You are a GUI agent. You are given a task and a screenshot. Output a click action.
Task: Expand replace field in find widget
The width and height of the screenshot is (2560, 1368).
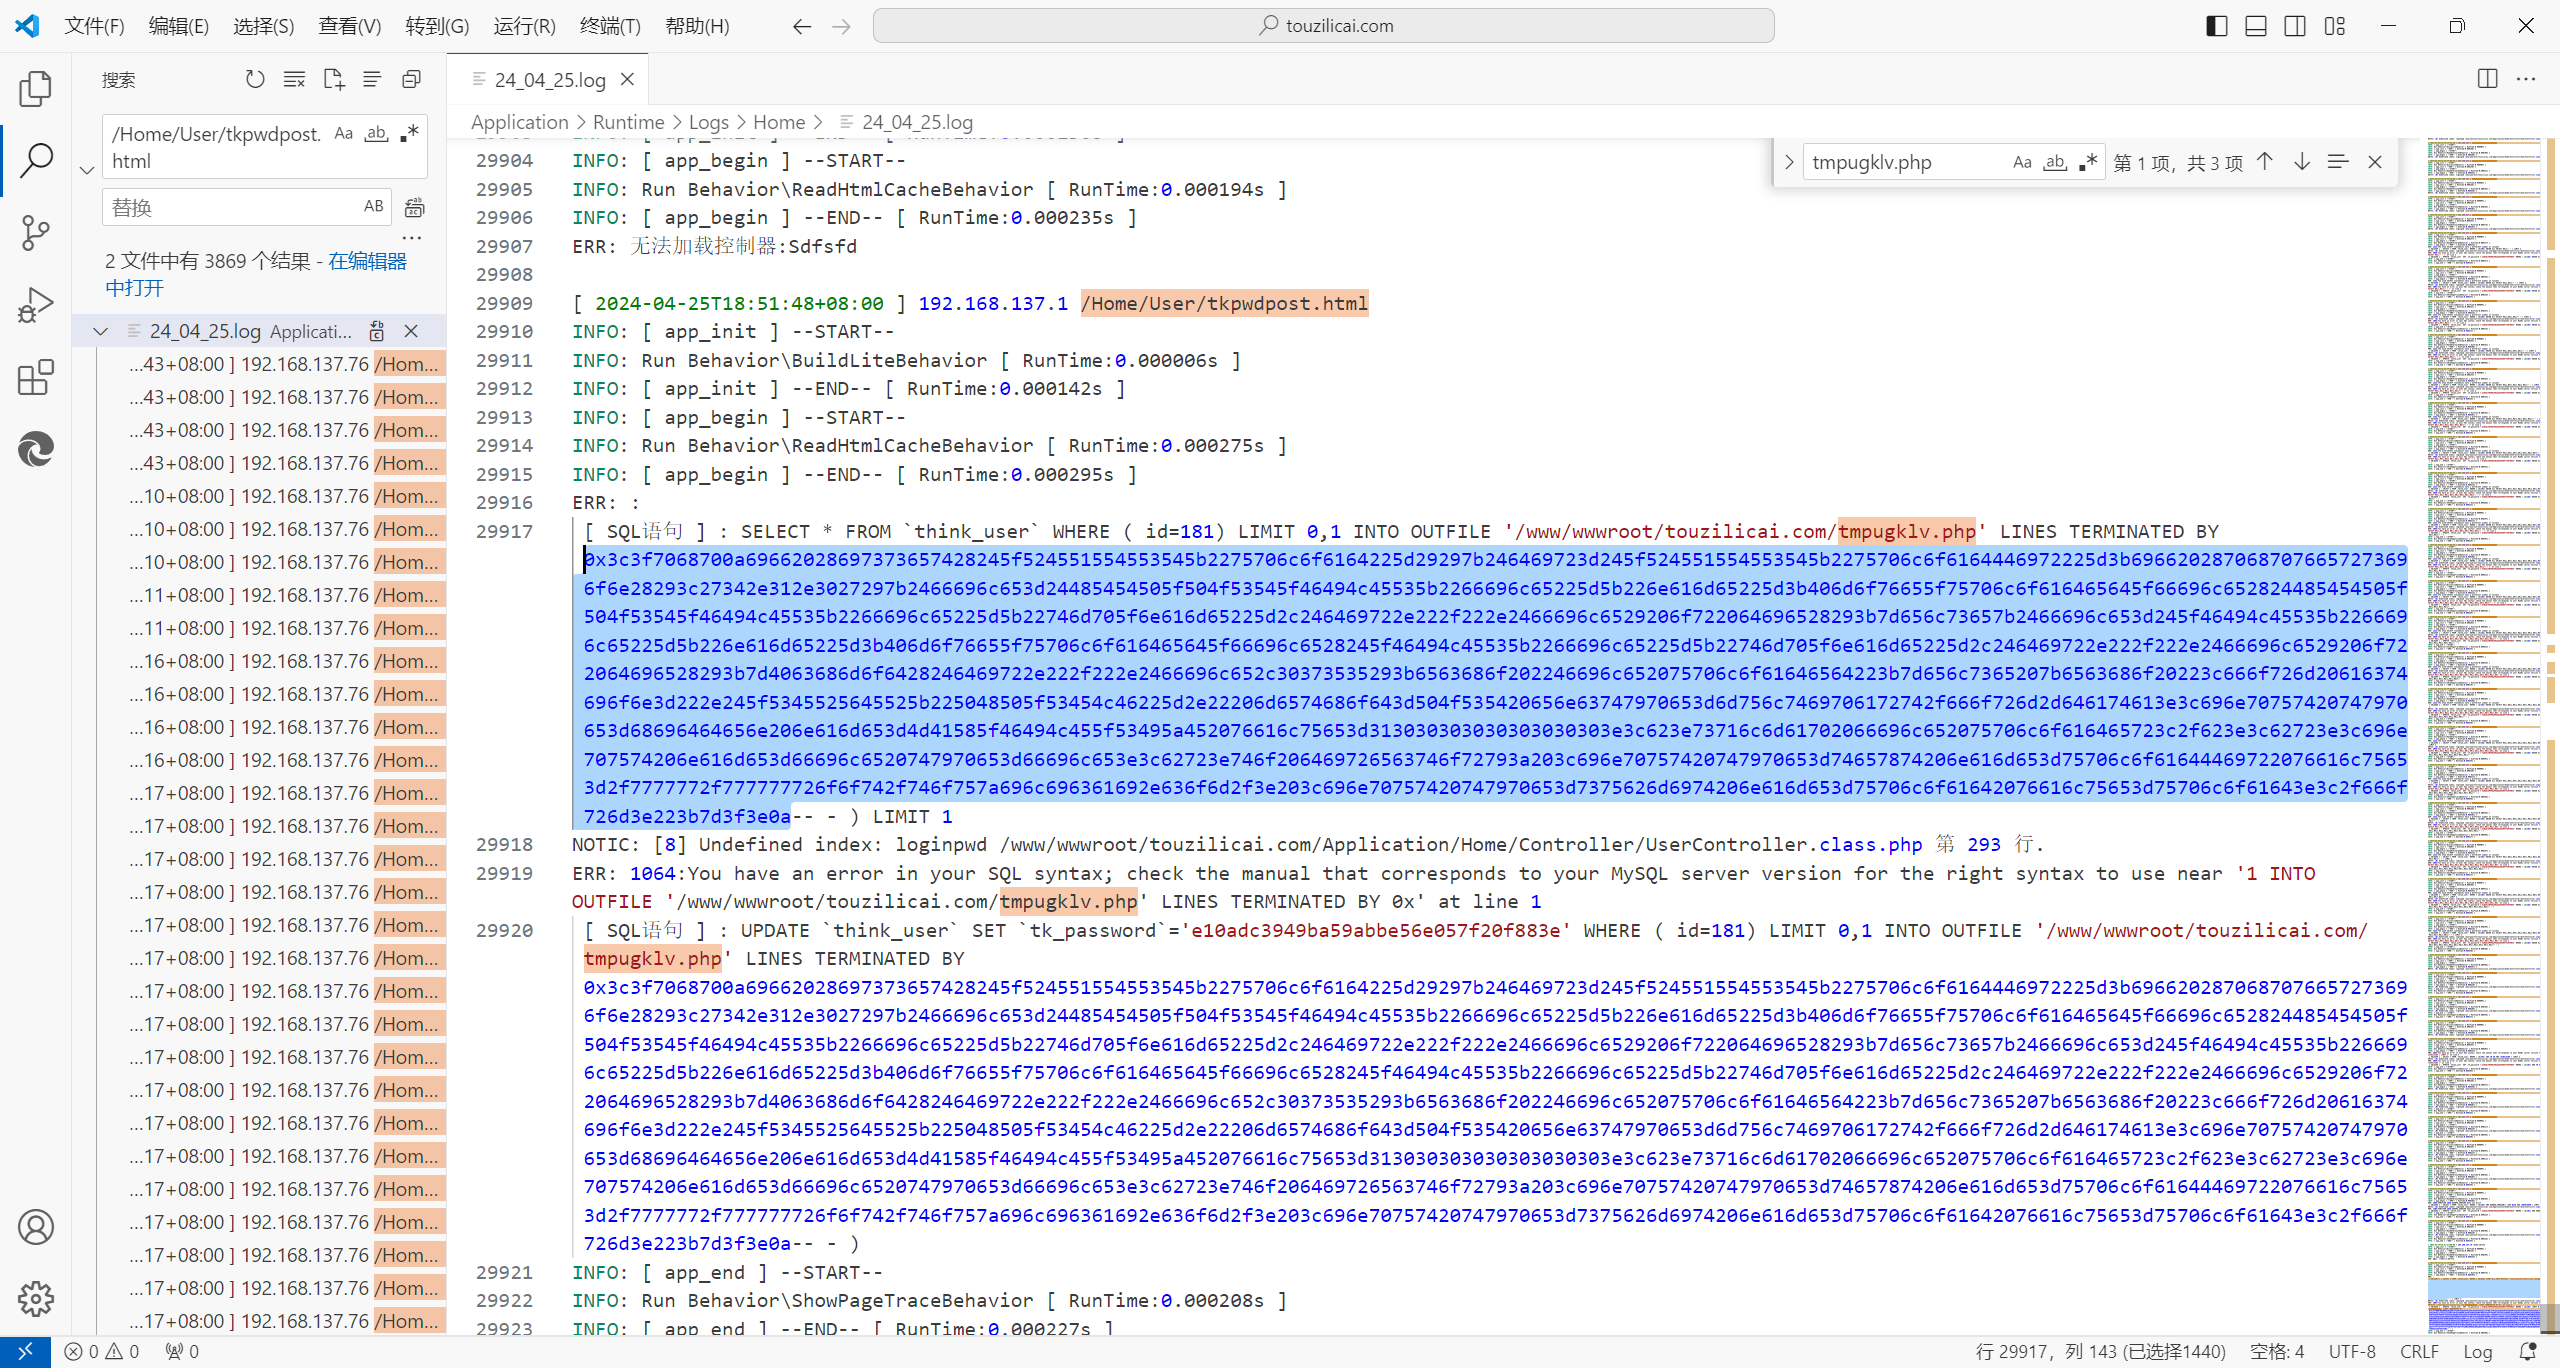1789,162
